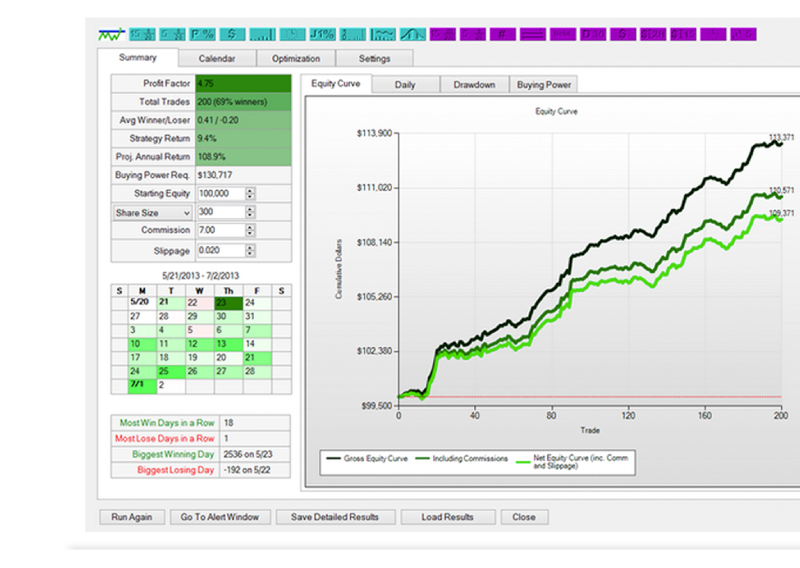800x568 pixels.
Task: Click the purple horizontal lines toolbar icon
Action: [x=533, y=34]
